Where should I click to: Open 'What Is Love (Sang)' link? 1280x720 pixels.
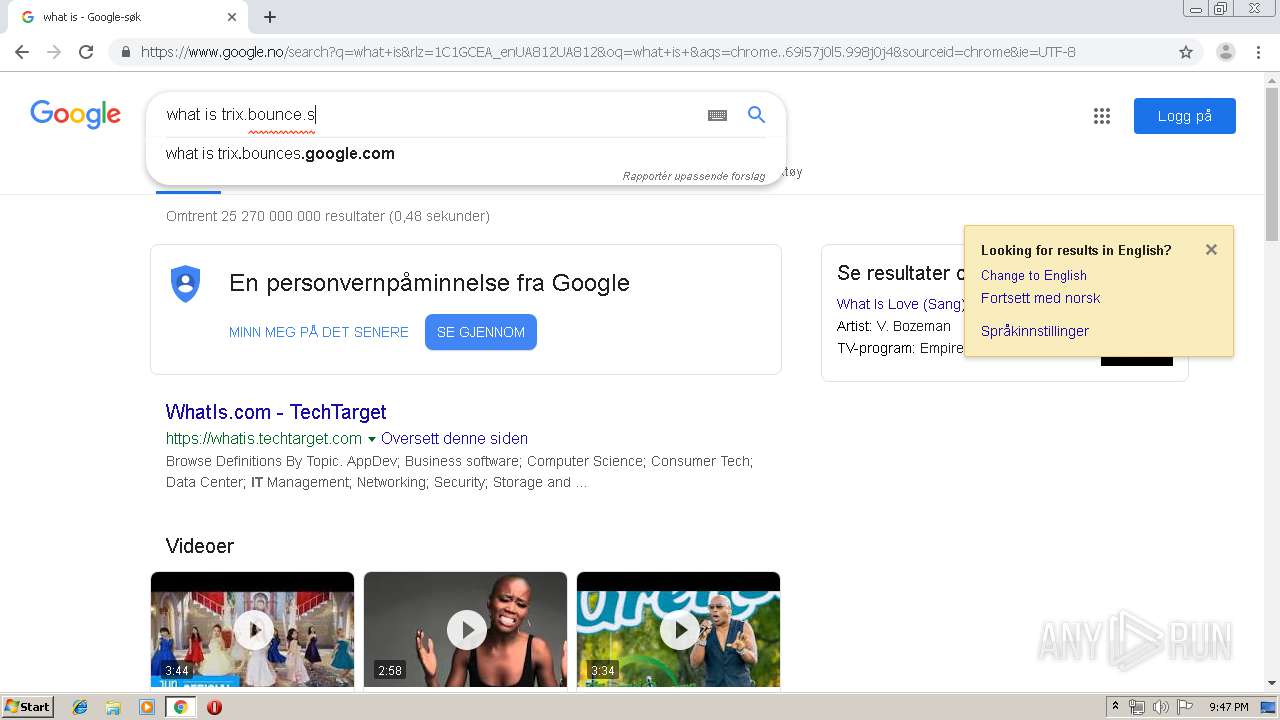click(x=901, y=304)
